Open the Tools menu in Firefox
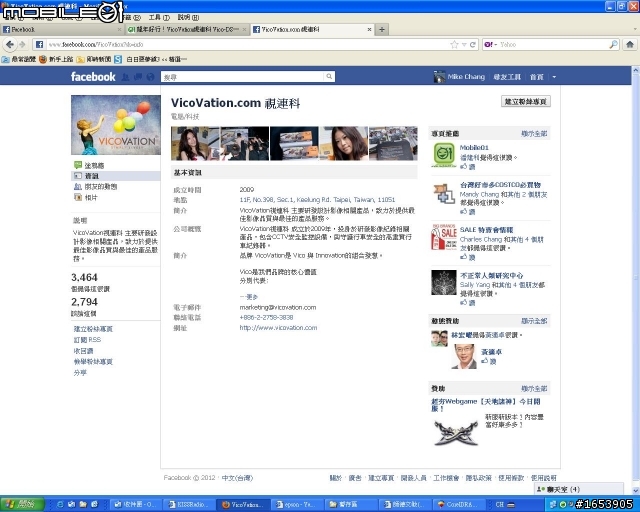 (x=159, y=17)
